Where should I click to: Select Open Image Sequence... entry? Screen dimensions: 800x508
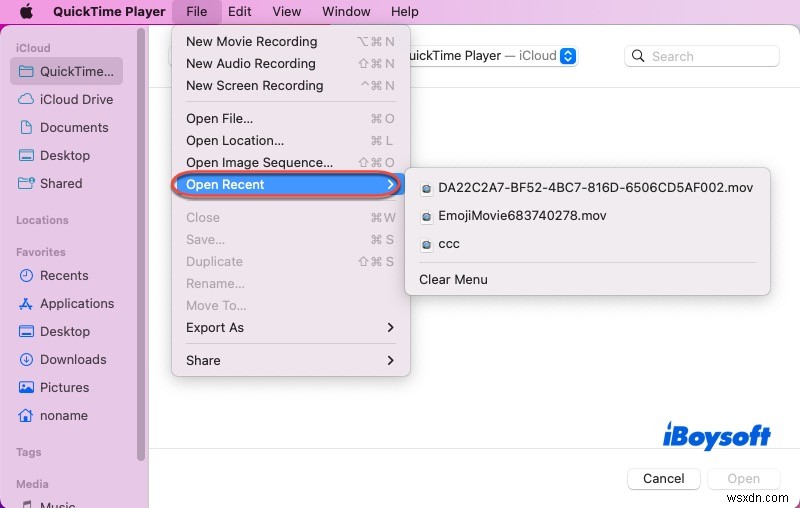[x=290, y=162]
